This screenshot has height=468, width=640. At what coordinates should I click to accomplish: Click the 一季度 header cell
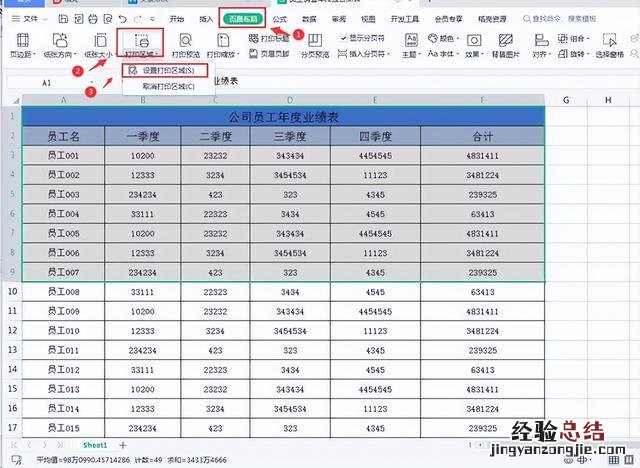[x=142, y=136]
